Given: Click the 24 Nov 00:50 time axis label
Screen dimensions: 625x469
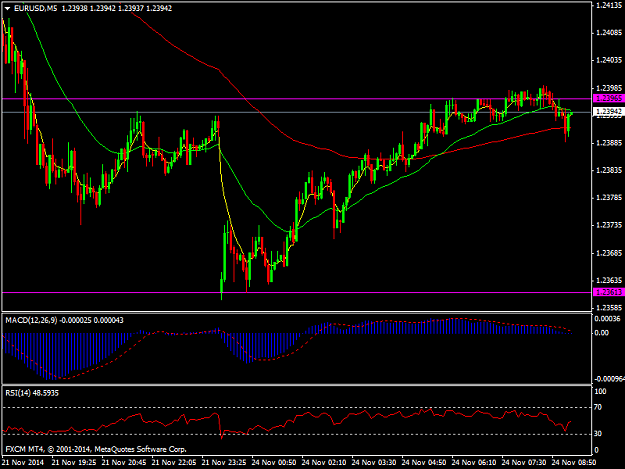Looking at the screenshot, I should [x=274, y=462].
